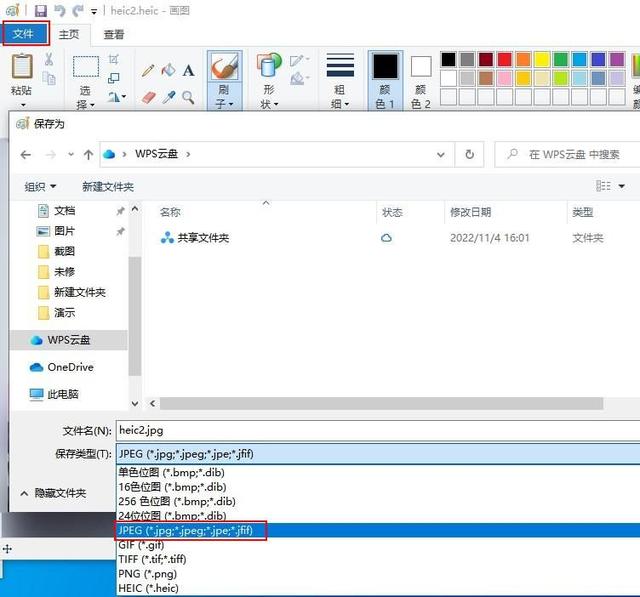Click the view layout icon

tap(603, 186)
